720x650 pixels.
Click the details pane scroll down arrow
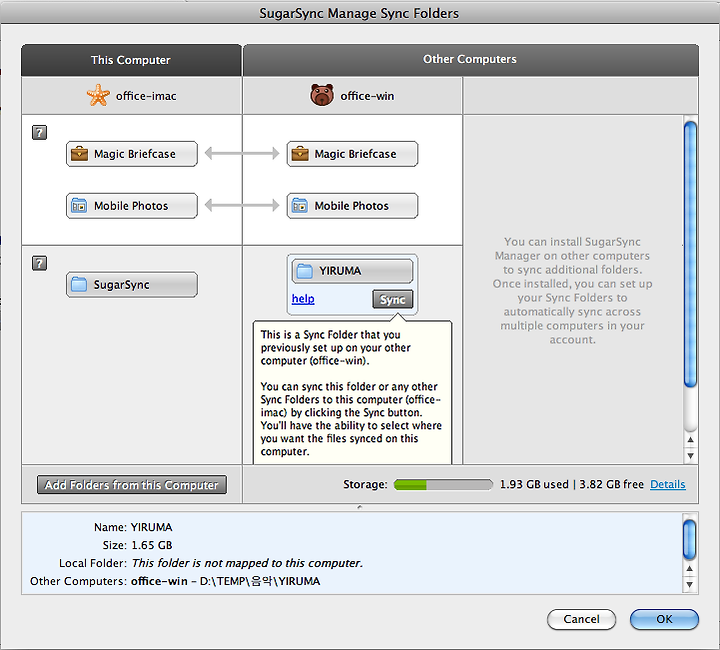[x=689, y=585]
